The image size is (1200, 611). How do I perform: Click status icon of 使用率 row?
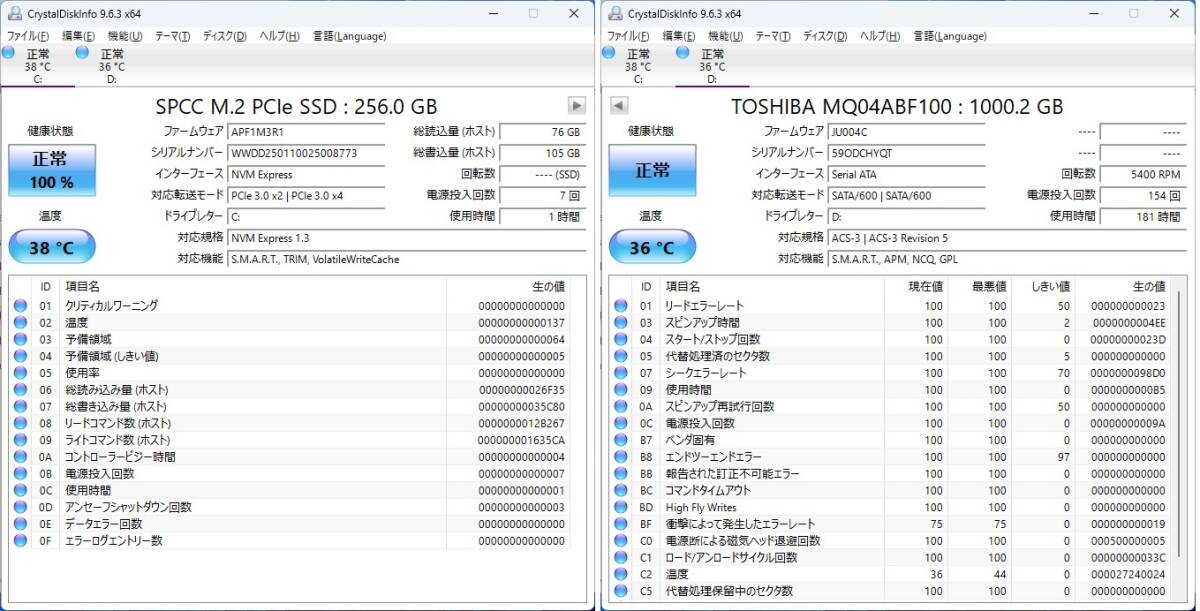pyautogui.click(x=20, y=373)
